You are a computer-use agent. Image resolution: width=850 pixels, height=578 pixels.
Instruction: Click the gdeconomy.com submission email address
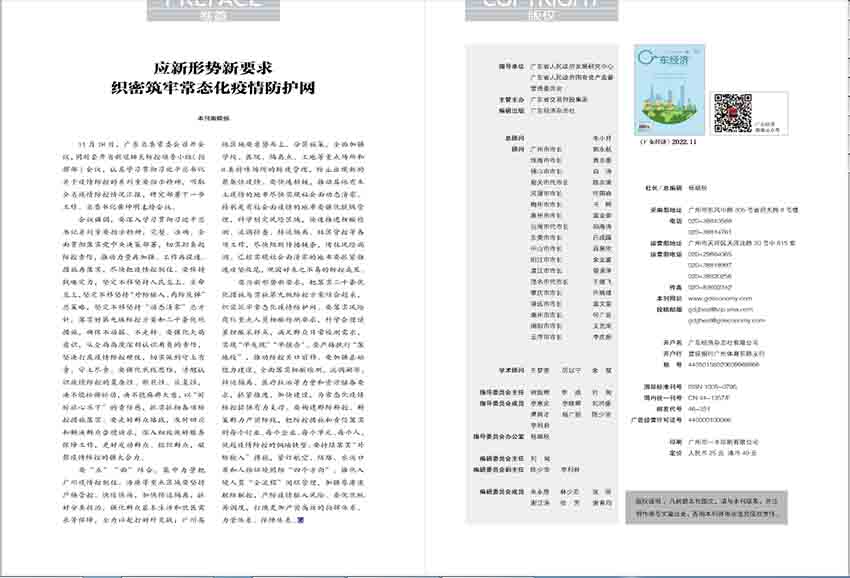[x=714, y=321]
